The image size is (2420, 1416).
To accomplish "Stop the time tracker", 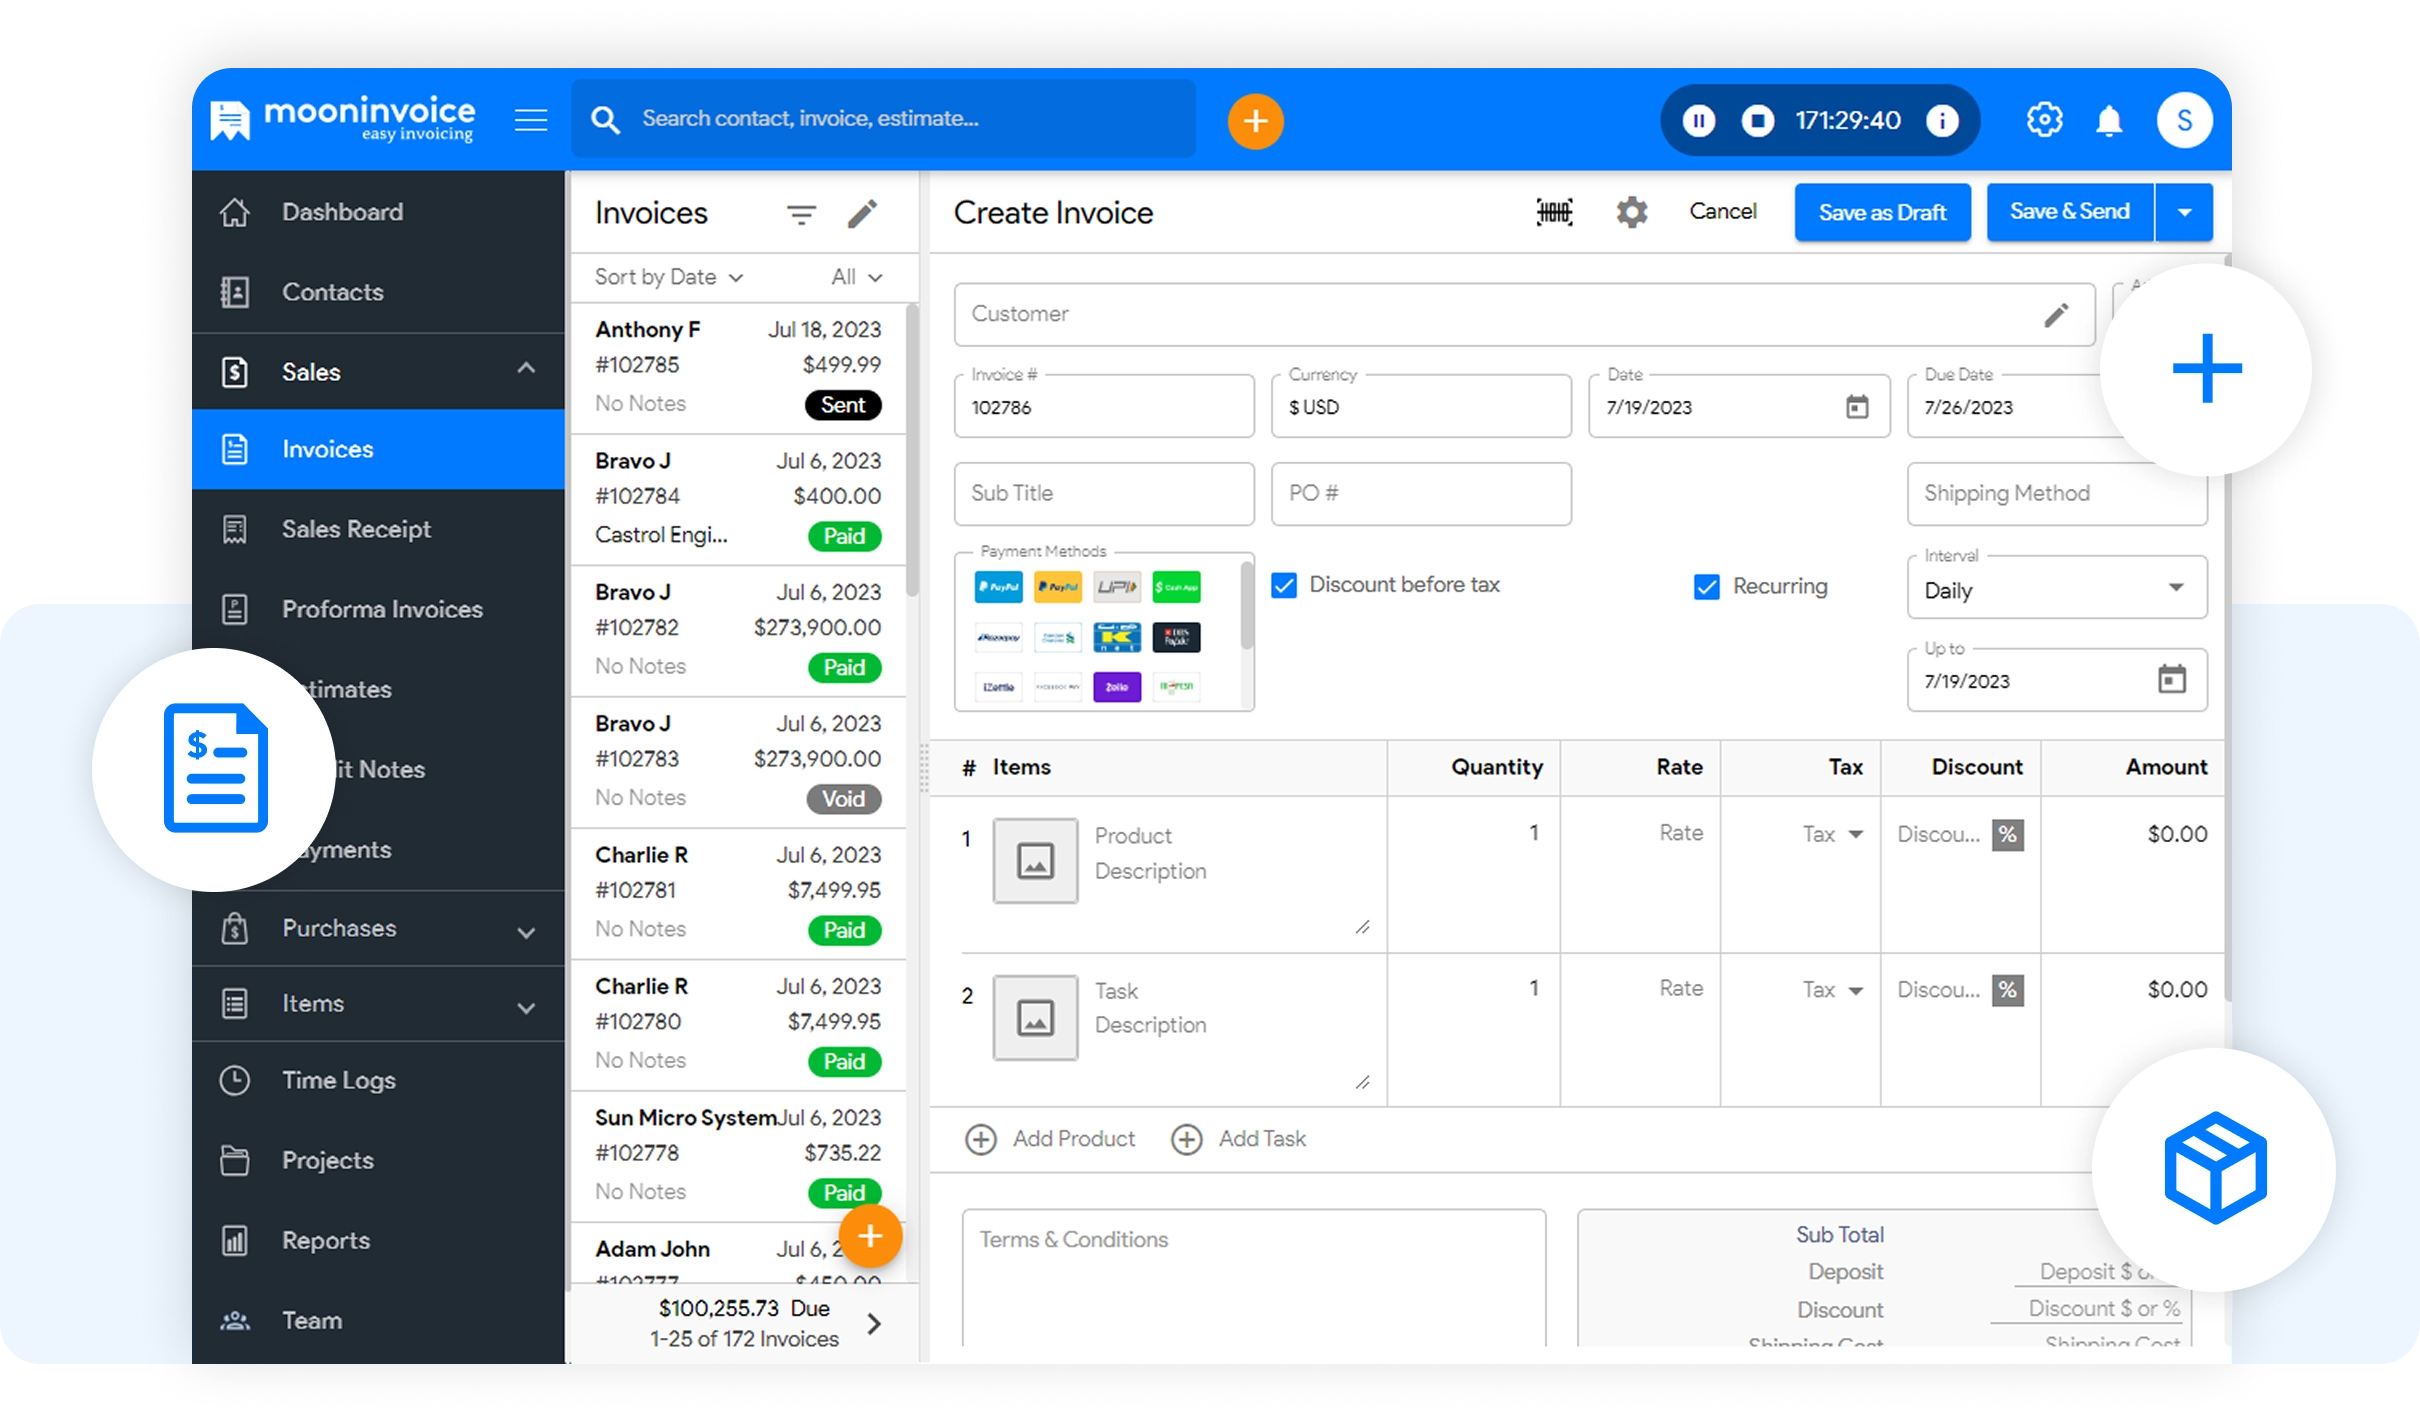I will (x=1757, y=121).
